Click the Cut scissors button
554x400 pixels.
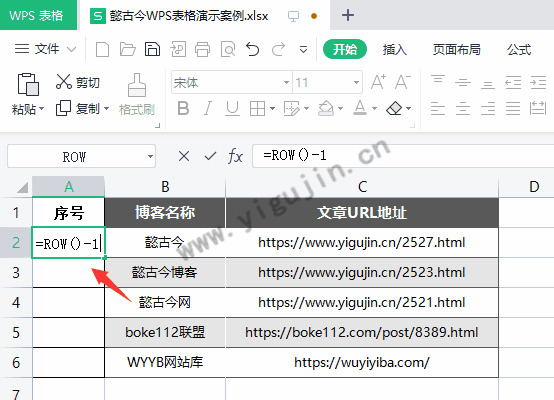click(x=78, y=82)
